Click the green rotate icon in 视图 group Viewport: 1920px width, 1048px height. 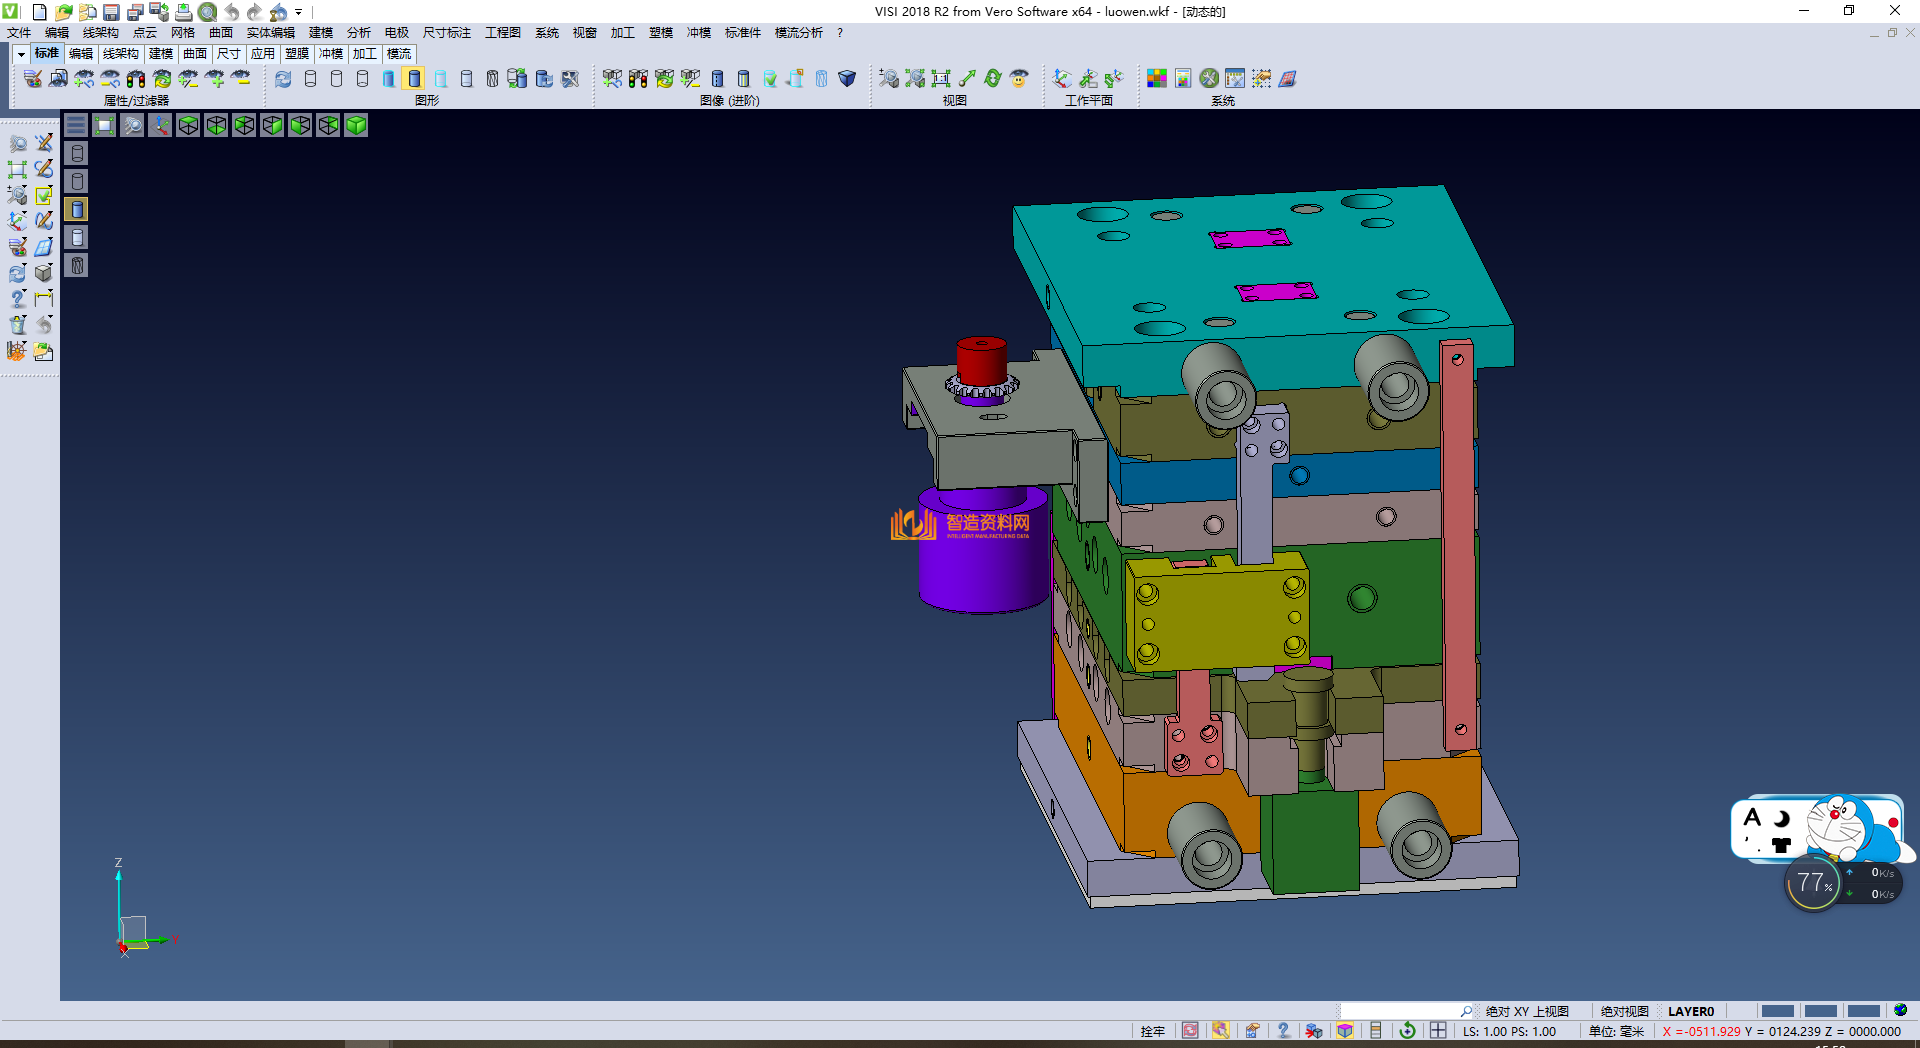(992, 78)
